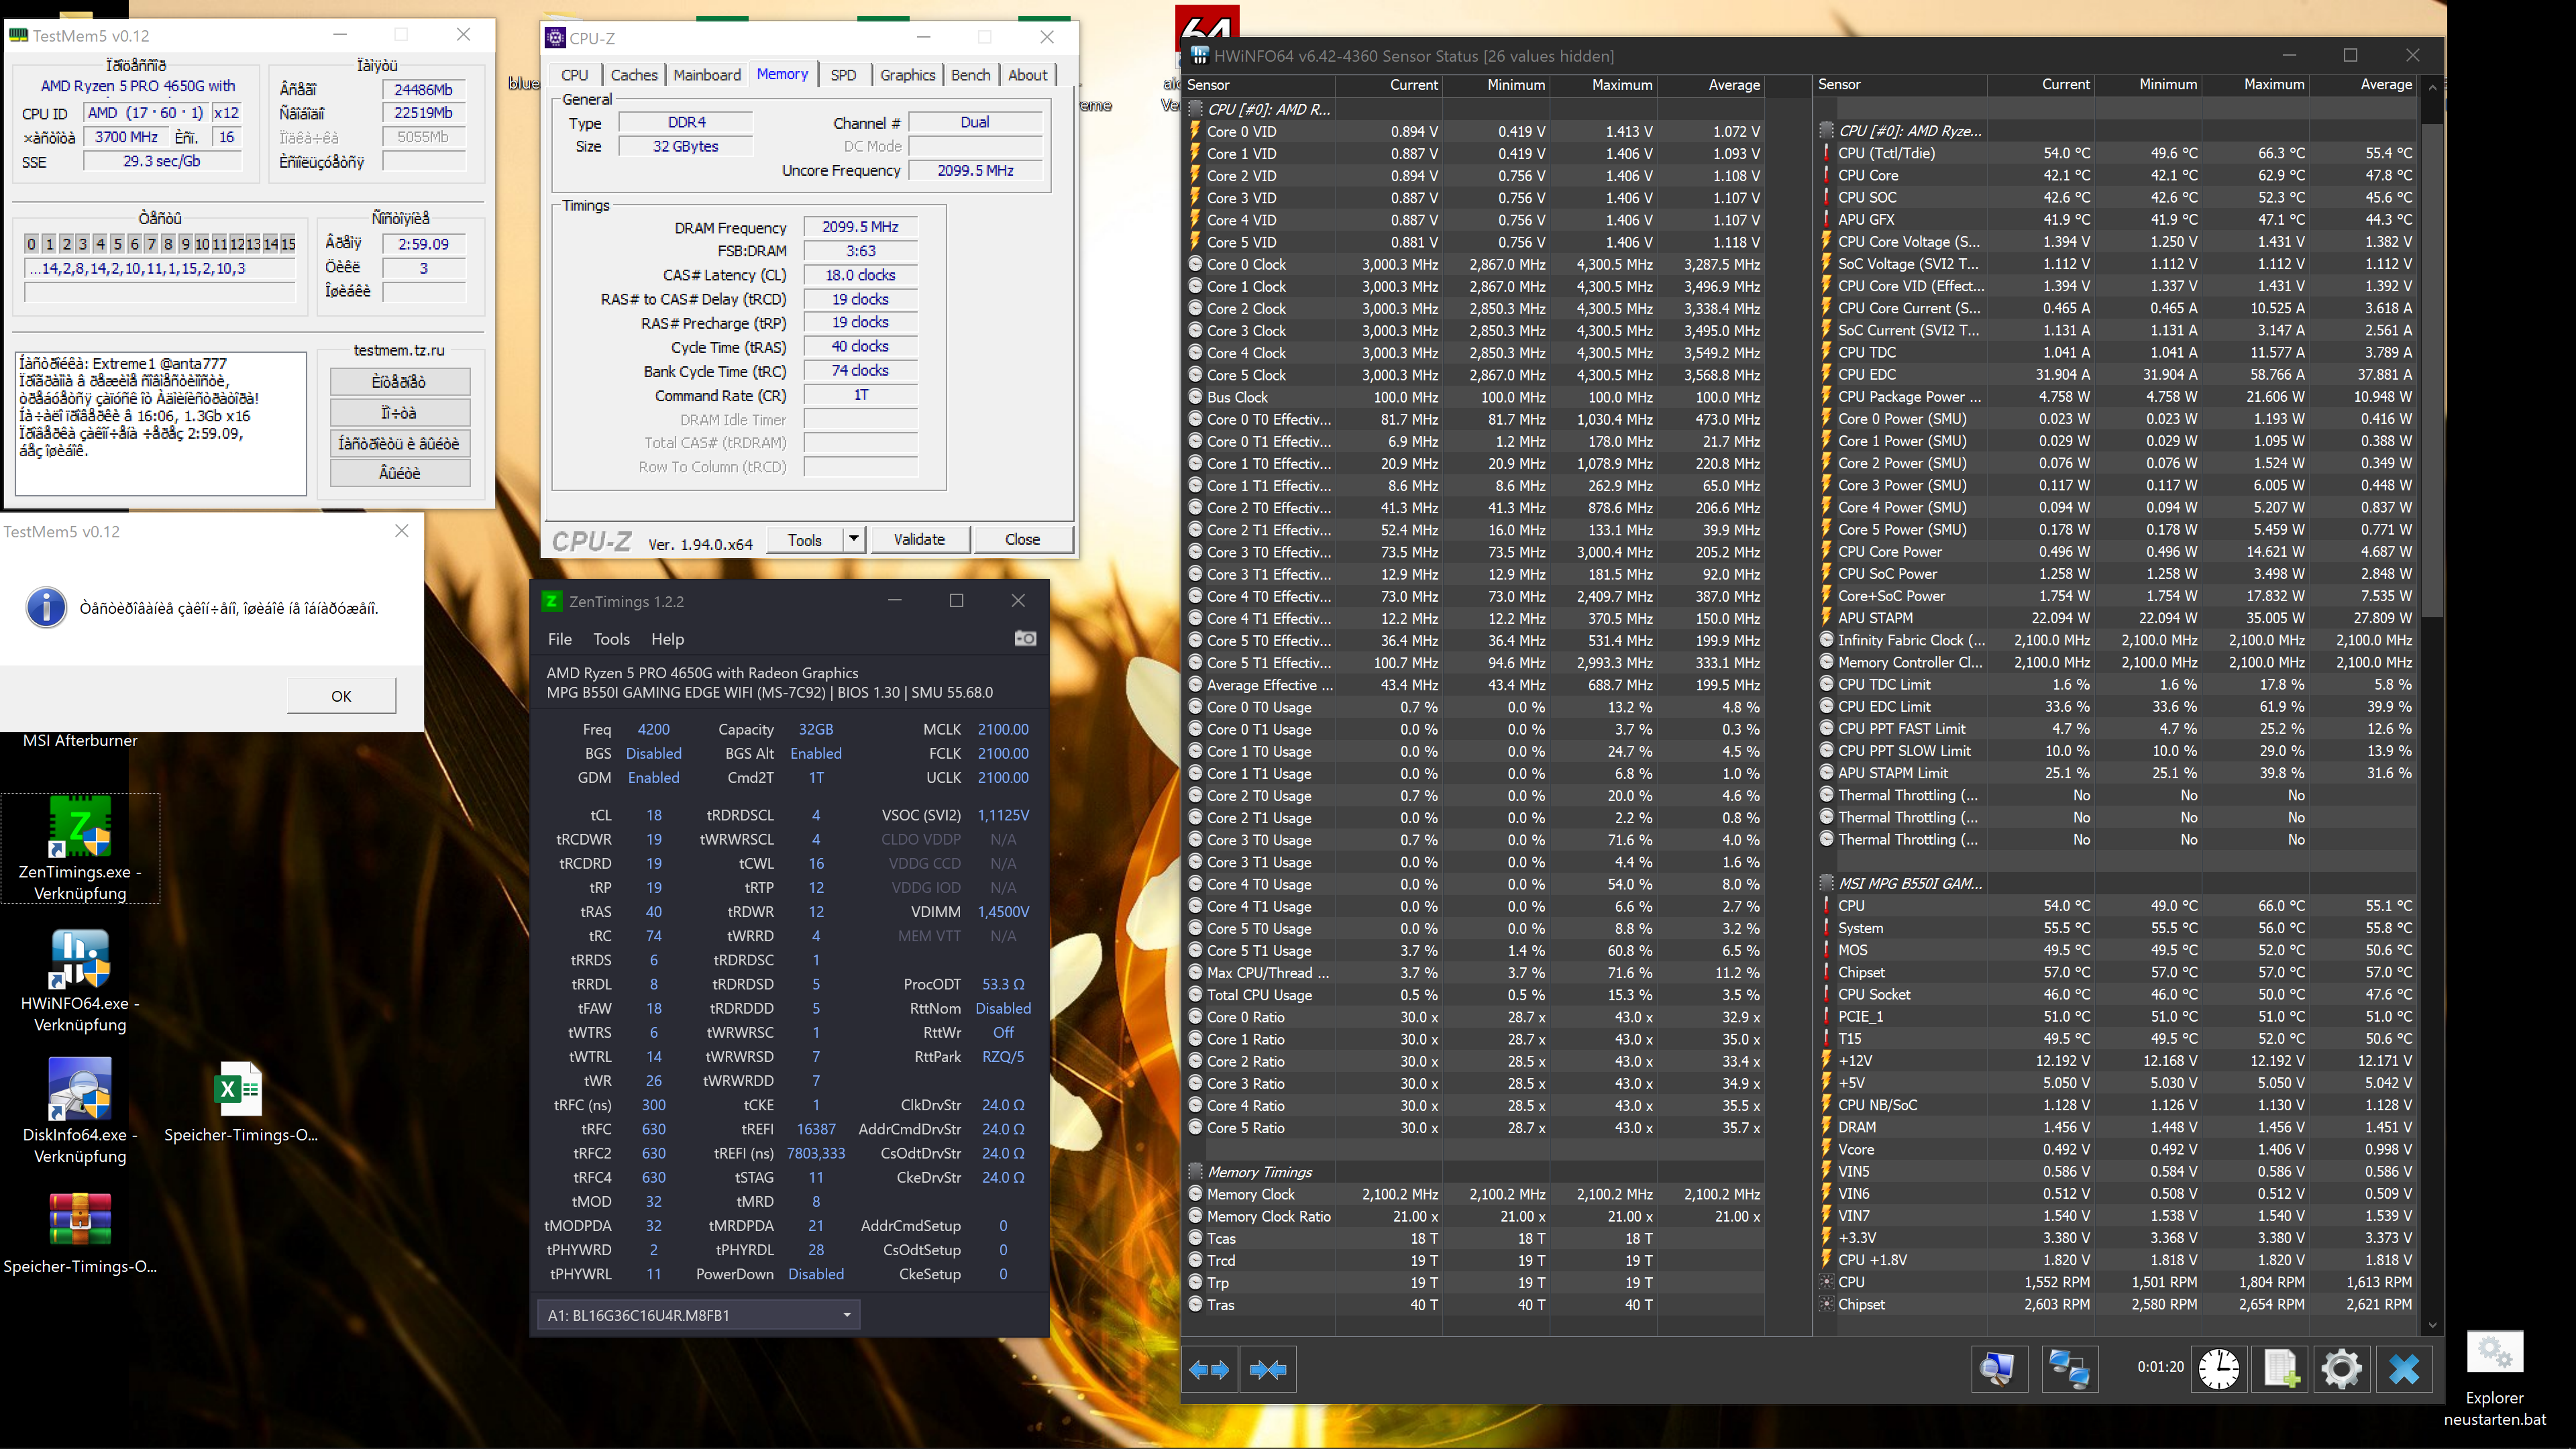The width and height of the screenshot is (2576, 1449).
Task: Click the collapse columns arrows icon in HWiNFO
Action: pyautogui.click(x=1268, y=1369)
